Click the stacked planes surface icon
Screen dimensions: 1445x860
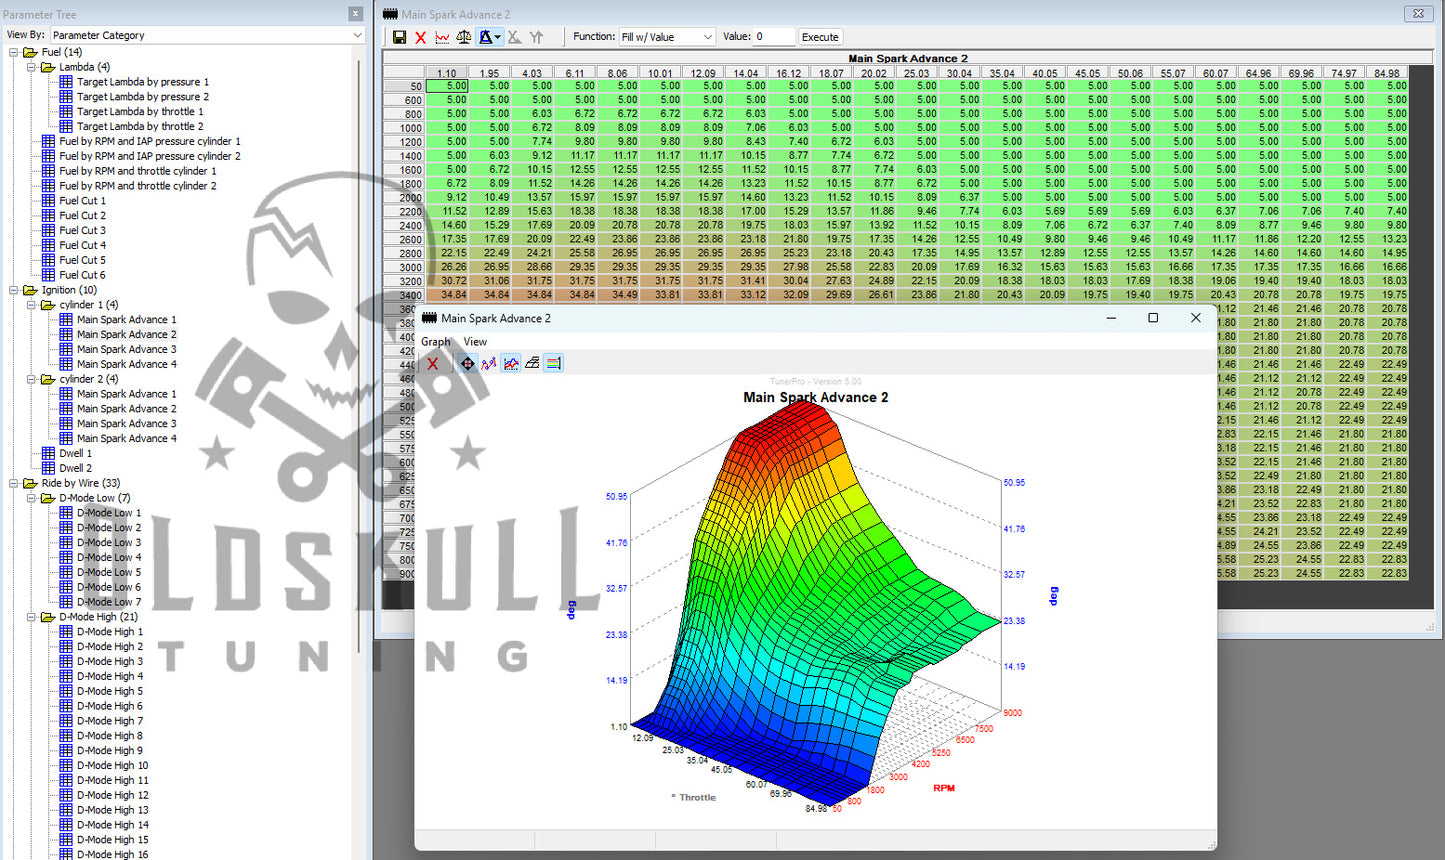[x=532, y=363]
